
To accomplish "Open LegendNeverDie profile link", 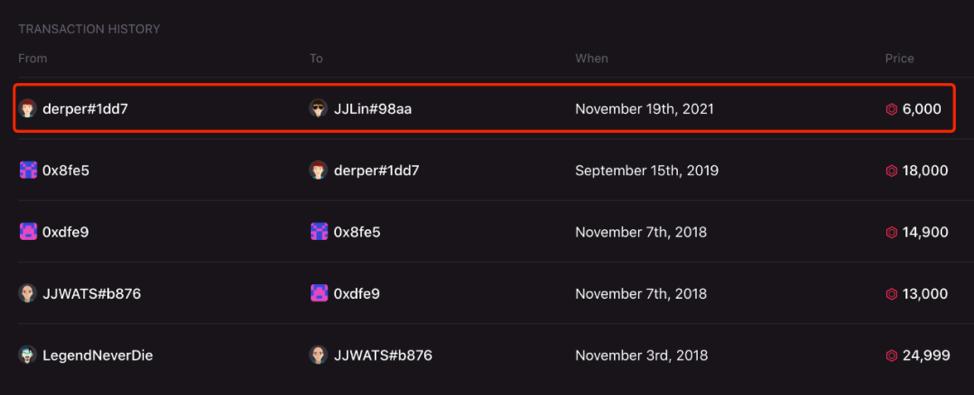I will [98, 356].
